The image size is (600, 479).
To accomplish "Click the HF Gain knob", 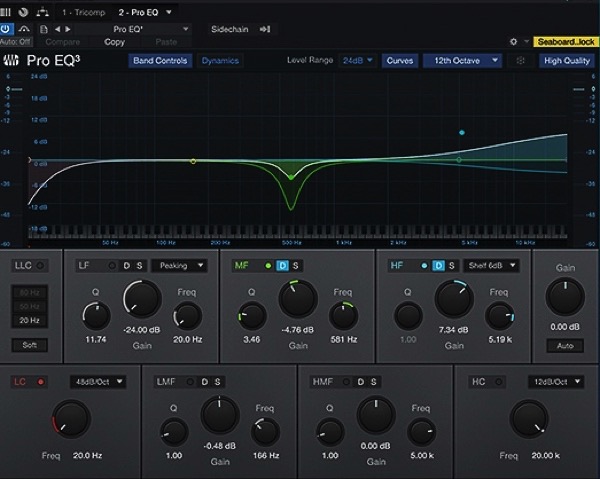I will [x=454, y=299].
